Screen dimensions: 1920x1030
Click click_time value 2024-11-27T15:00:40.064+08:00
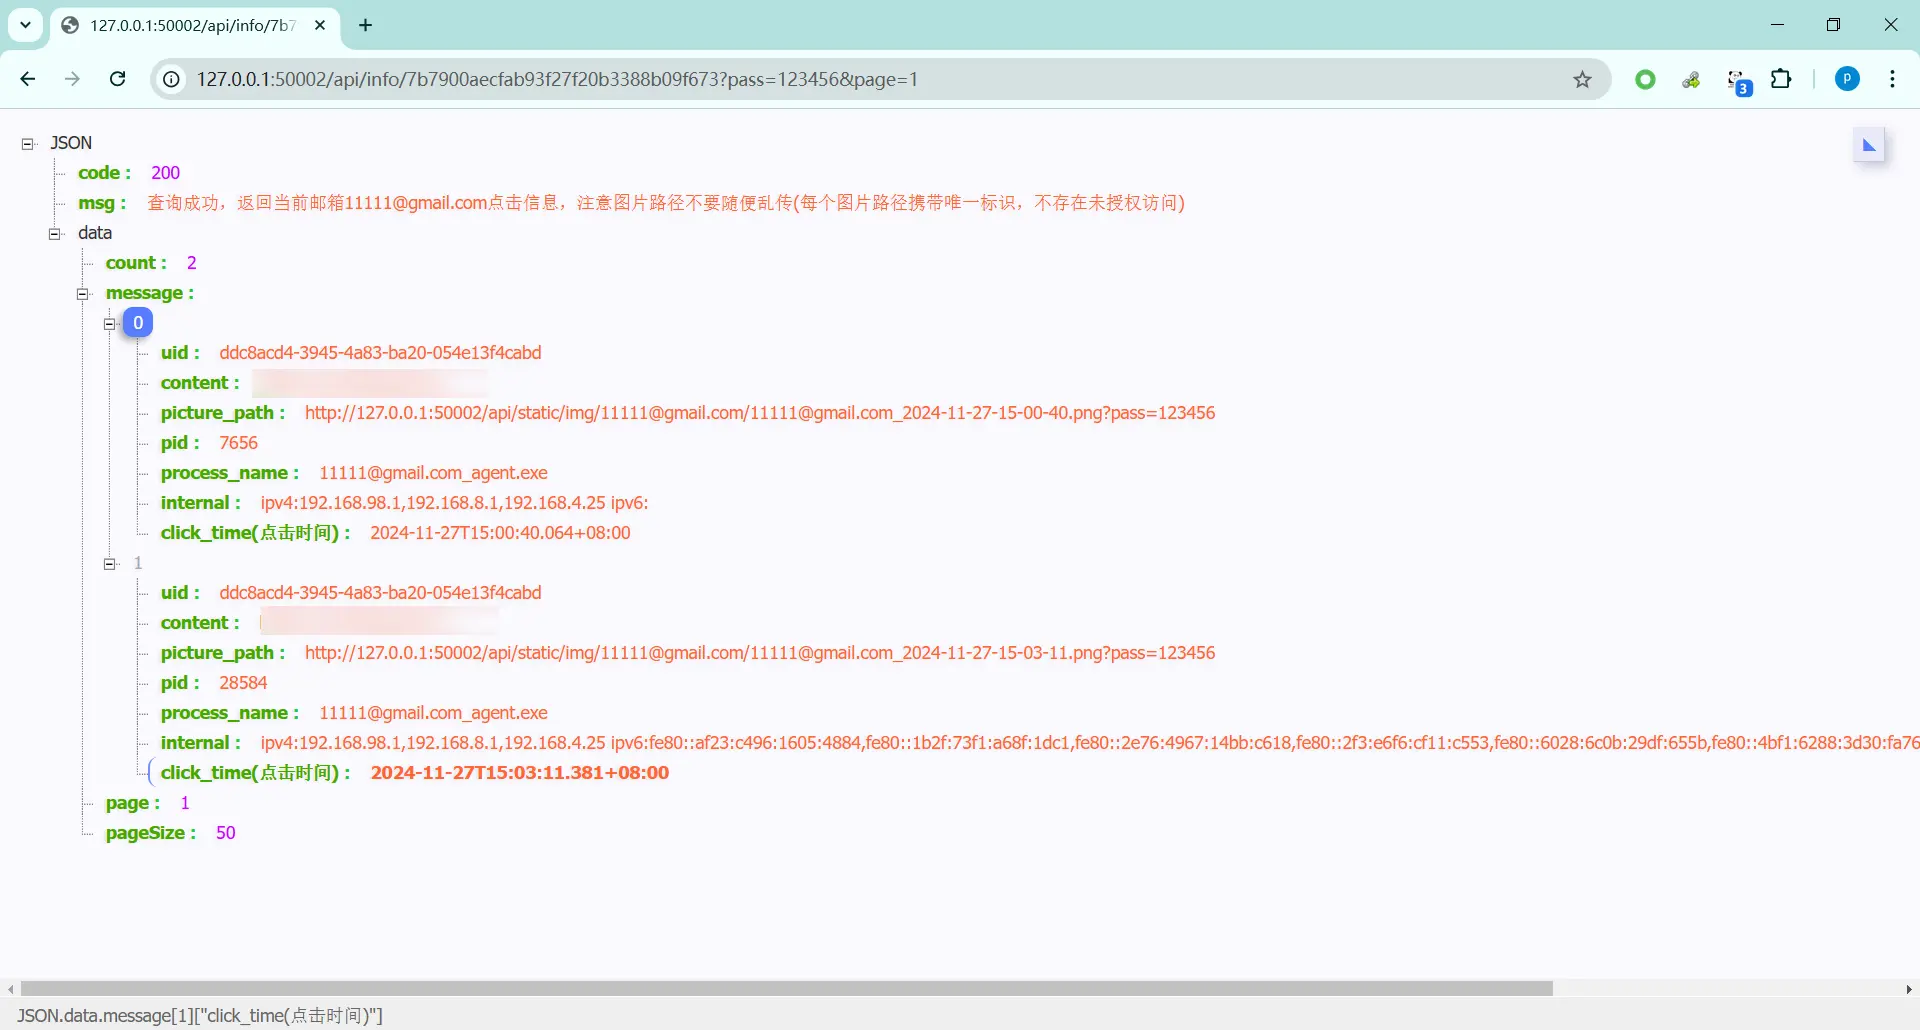pos(500,533)
